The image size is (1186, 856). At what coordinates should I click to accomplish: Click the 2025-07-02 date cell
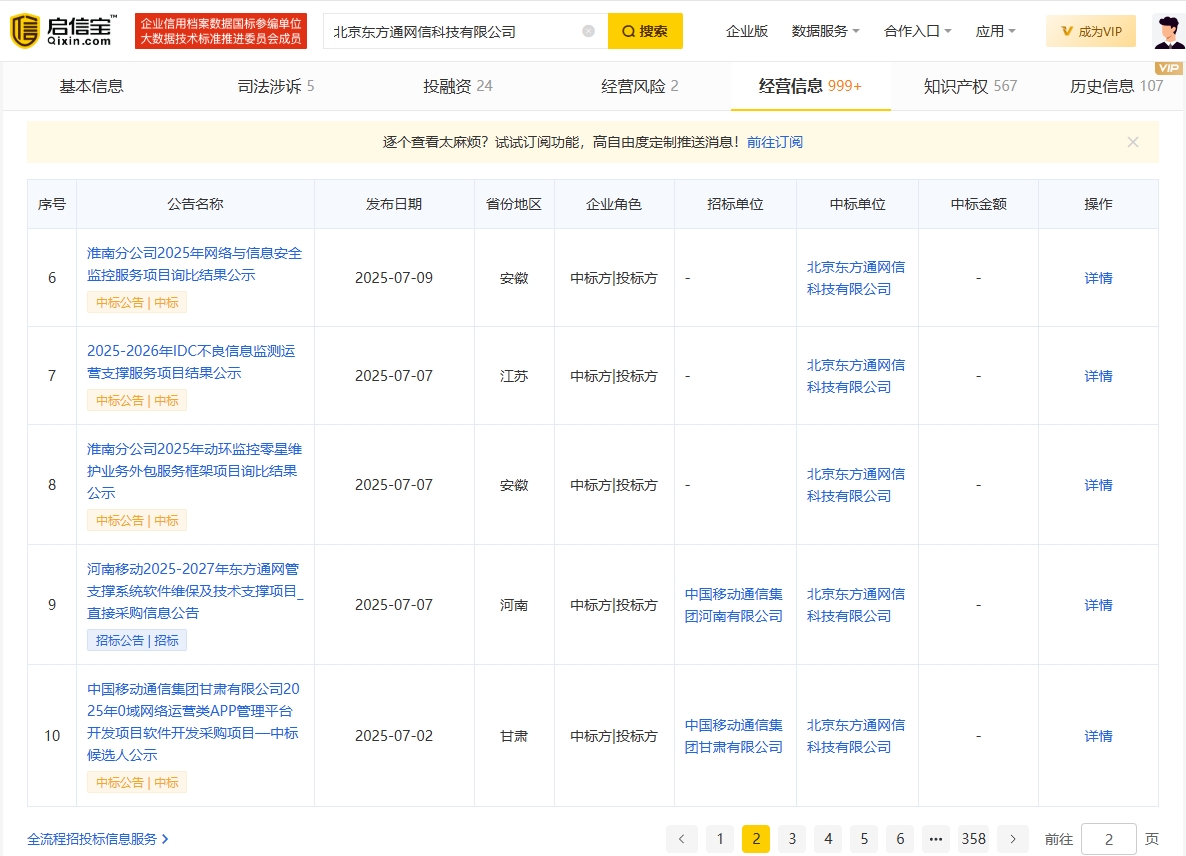pos(394,736)
